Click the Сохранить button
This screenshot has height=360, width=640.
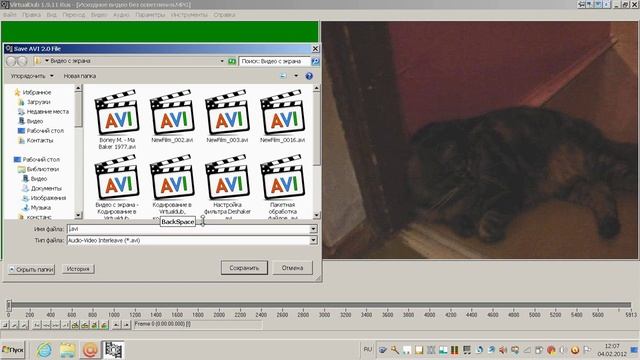pos(244,268)
